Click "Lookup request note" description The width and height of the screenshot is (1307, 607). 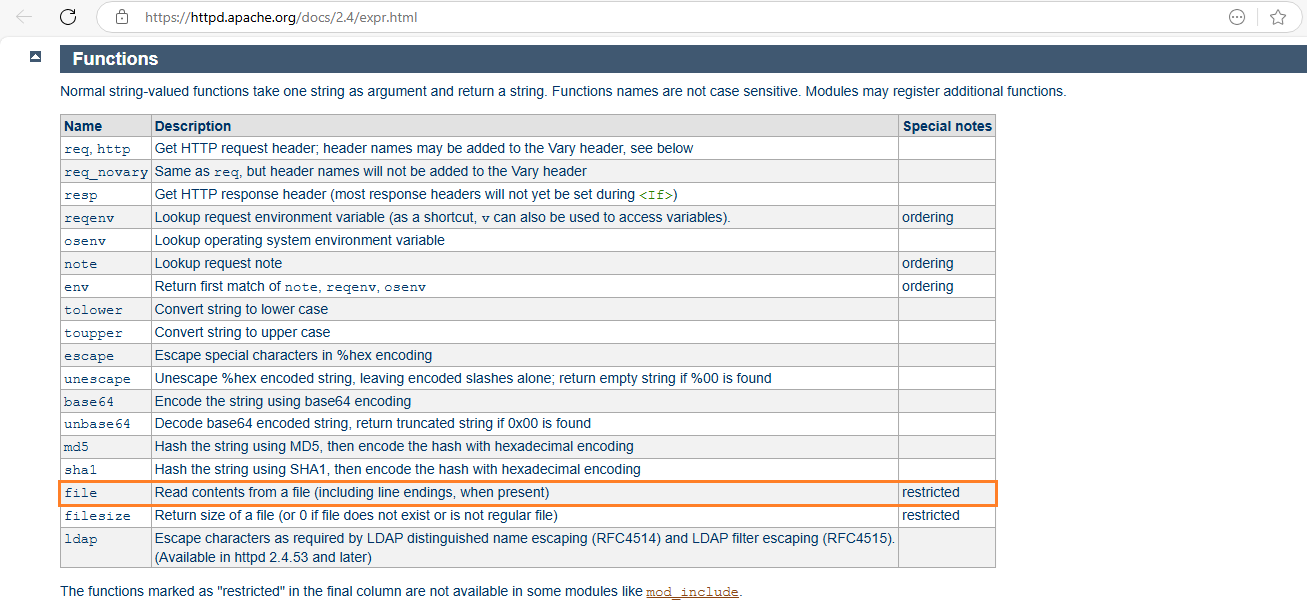click(x=218, y=264)
